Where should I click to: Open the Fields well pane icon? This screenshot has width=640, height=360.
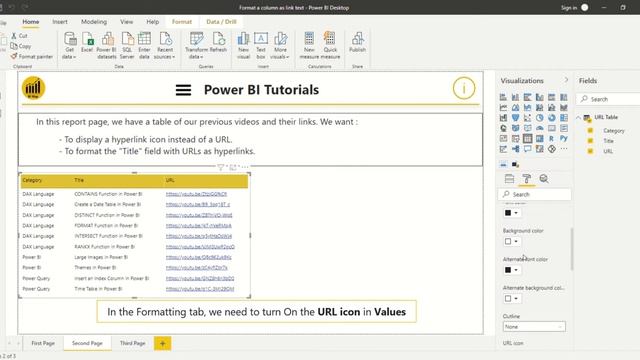pyautogui.click(x=509, y=178)
